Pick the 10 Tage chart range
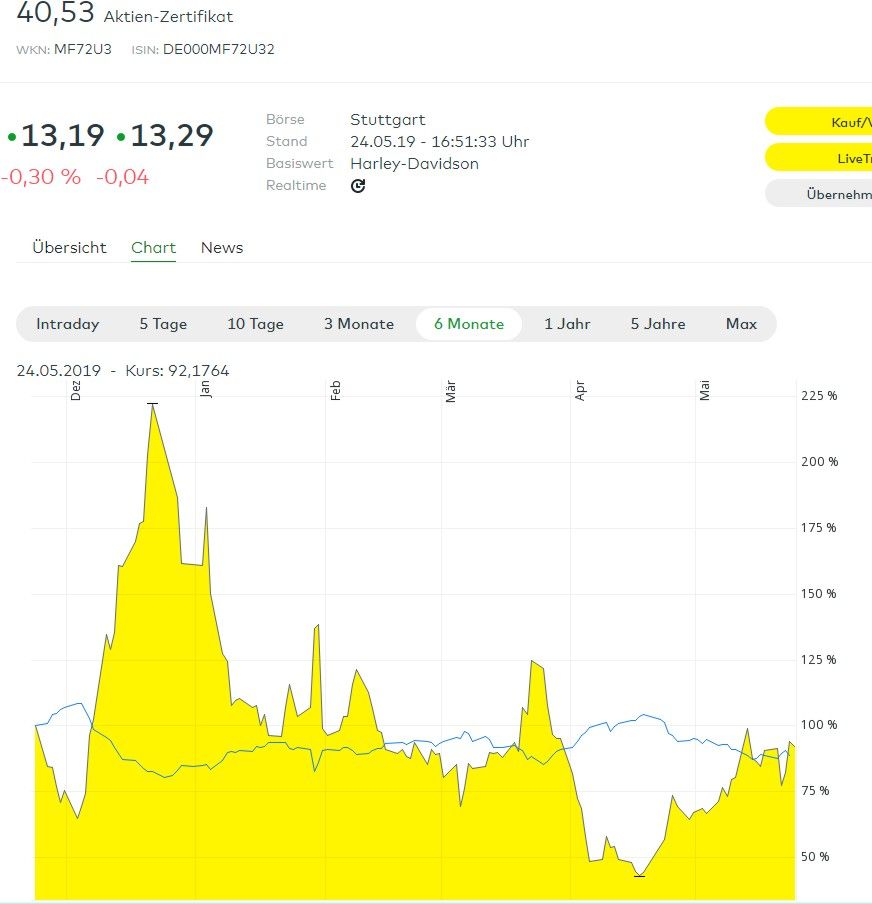Viewport: 872px width, 904px height. (x=255, y=324)
